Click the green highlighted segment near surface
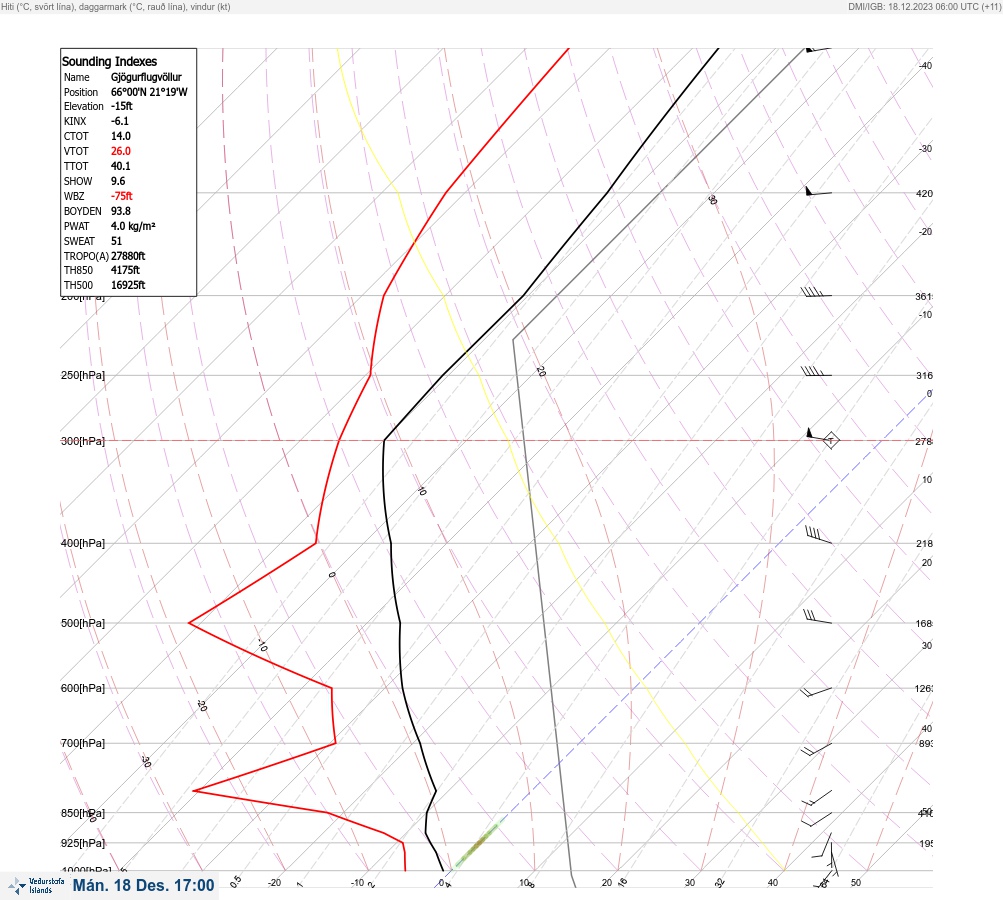 477,846
